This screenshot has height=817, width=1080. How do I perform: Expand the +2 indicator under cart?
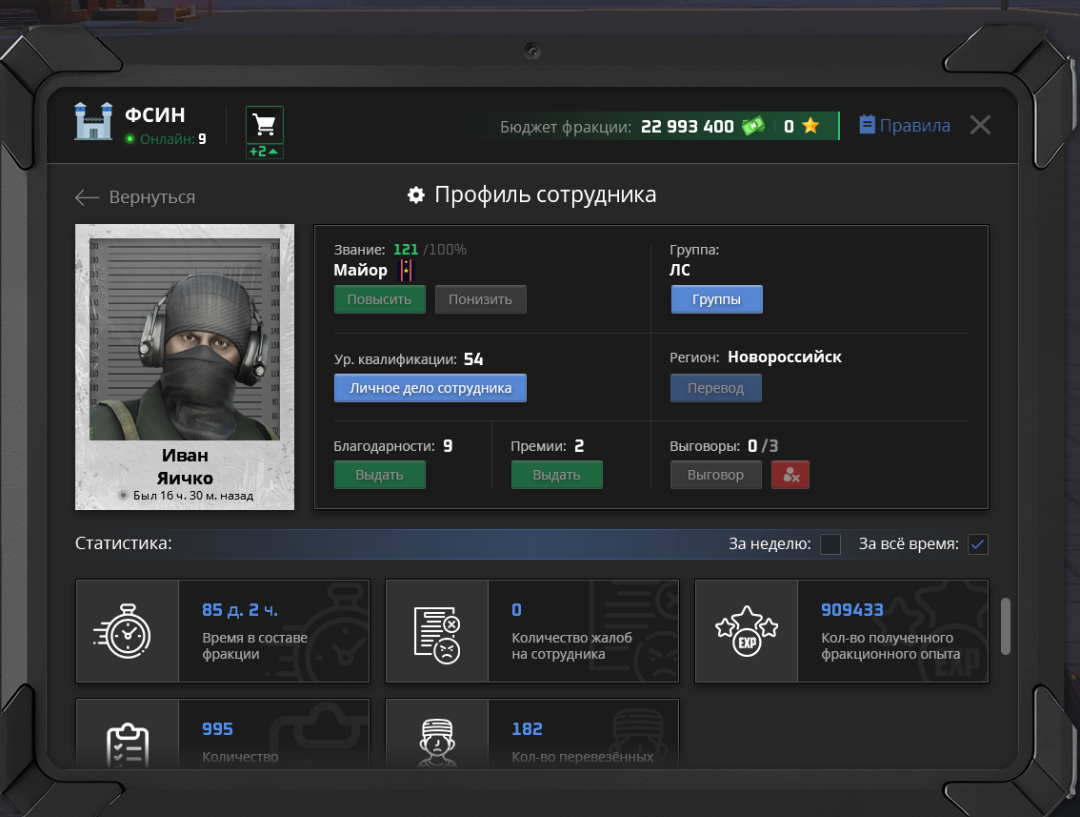[x=264, y=152]
